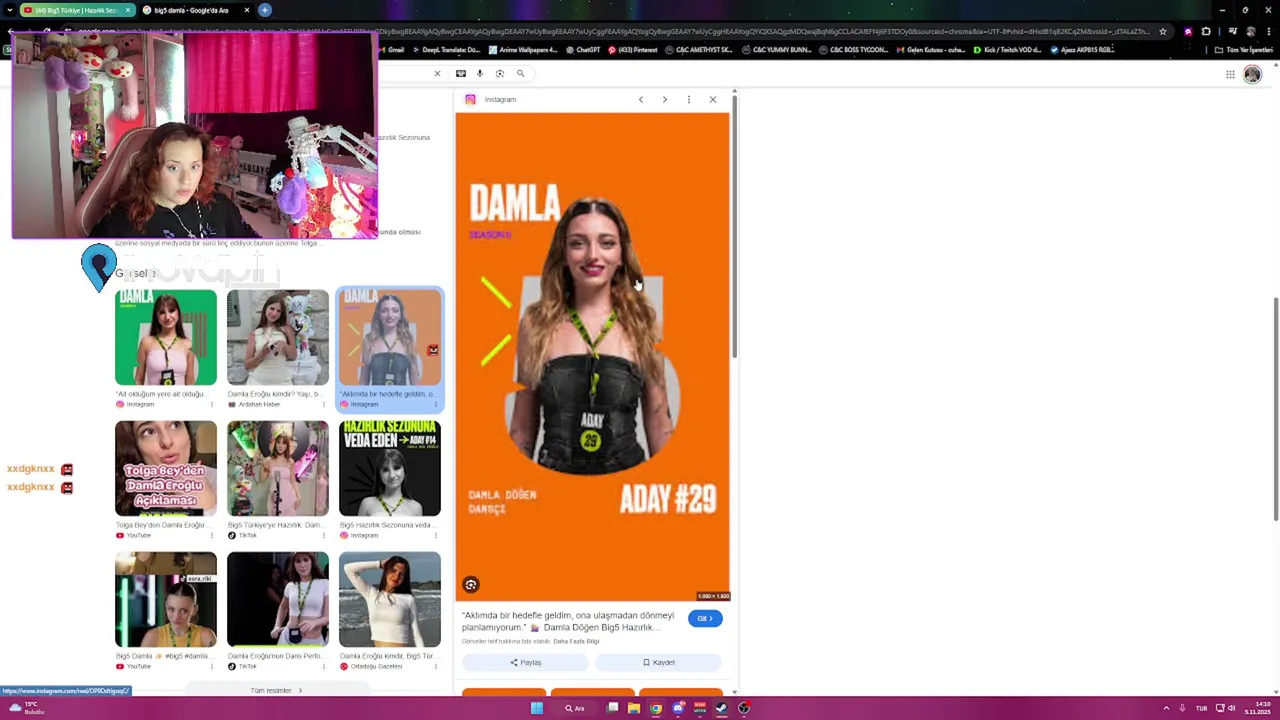Screen dimensions: 1280x720
Task: Clear the Google search box text
Action: click(437, 73)
